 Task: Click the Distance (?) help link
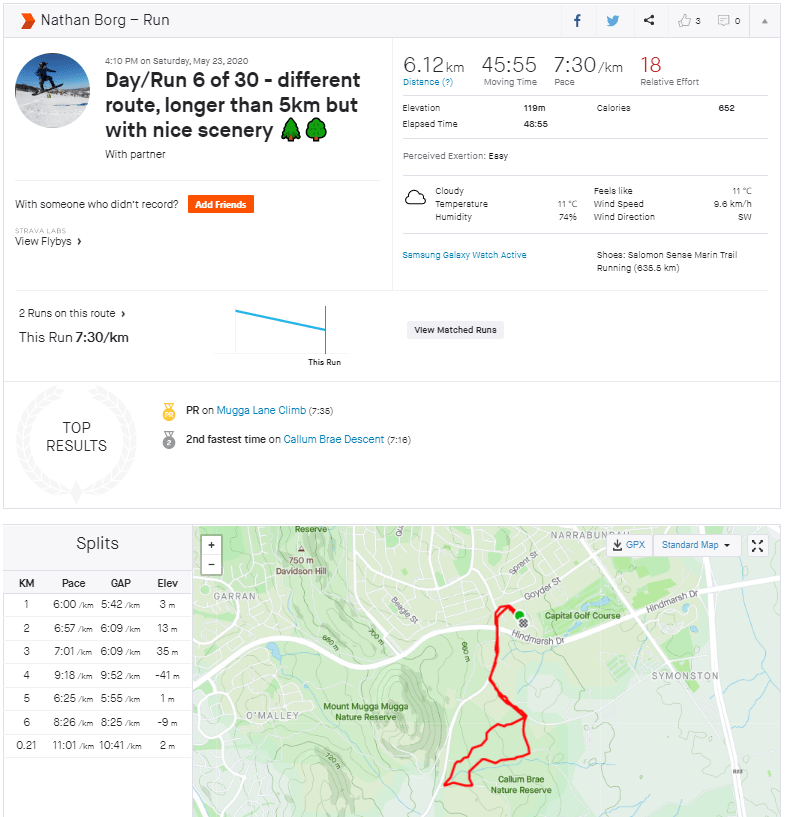pyautogui.click(x=427, y=82)
